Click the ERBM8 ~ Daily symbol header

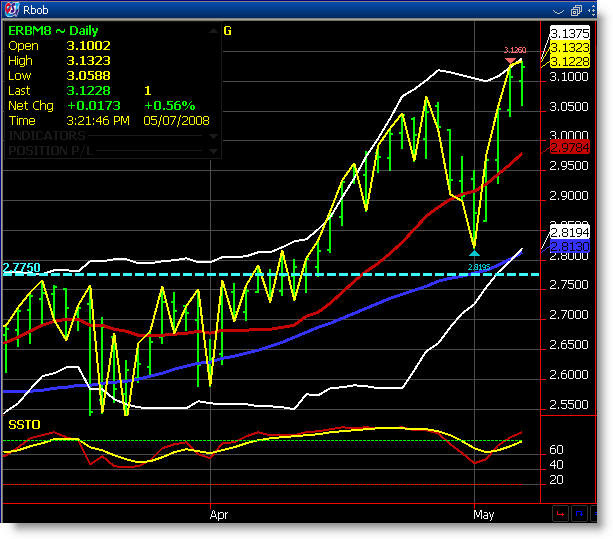pyautogui.click(x=53, y=30)
